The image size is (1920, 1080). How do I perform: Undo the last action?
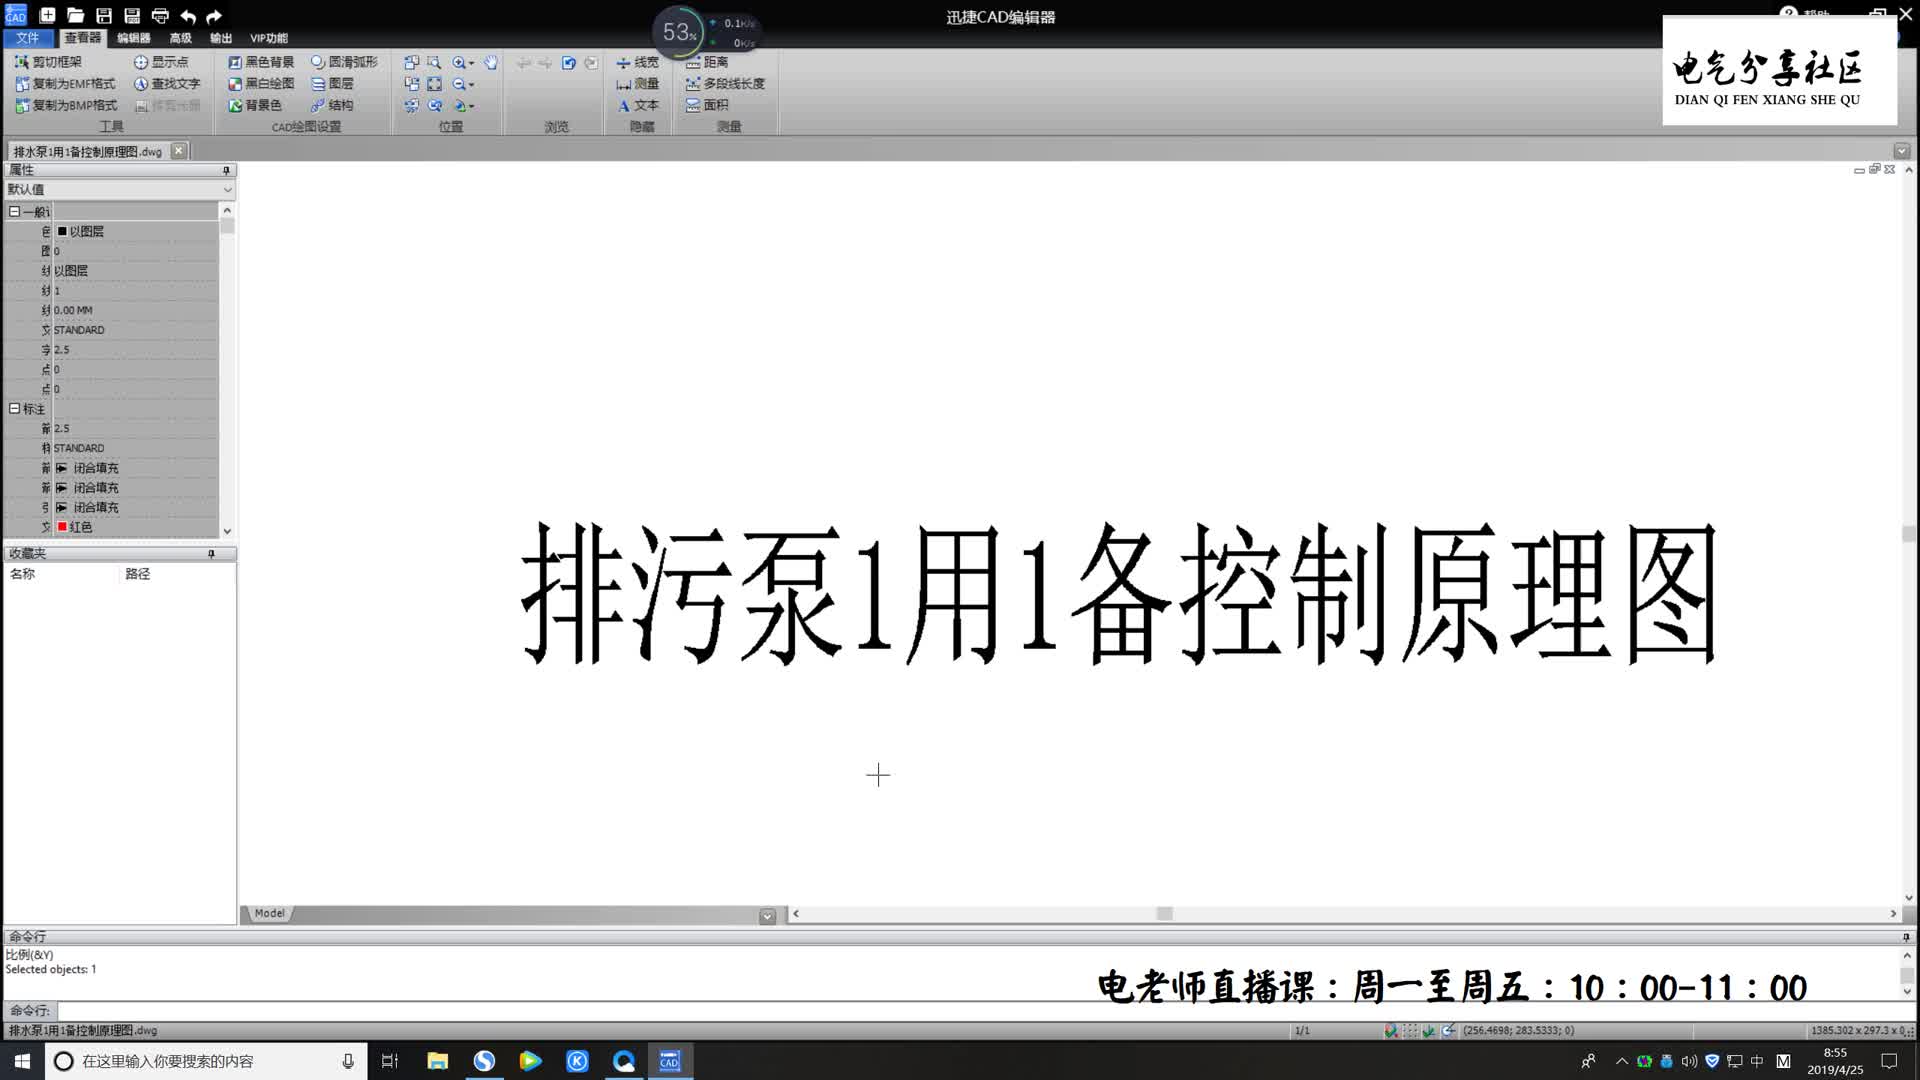[187, 15]
